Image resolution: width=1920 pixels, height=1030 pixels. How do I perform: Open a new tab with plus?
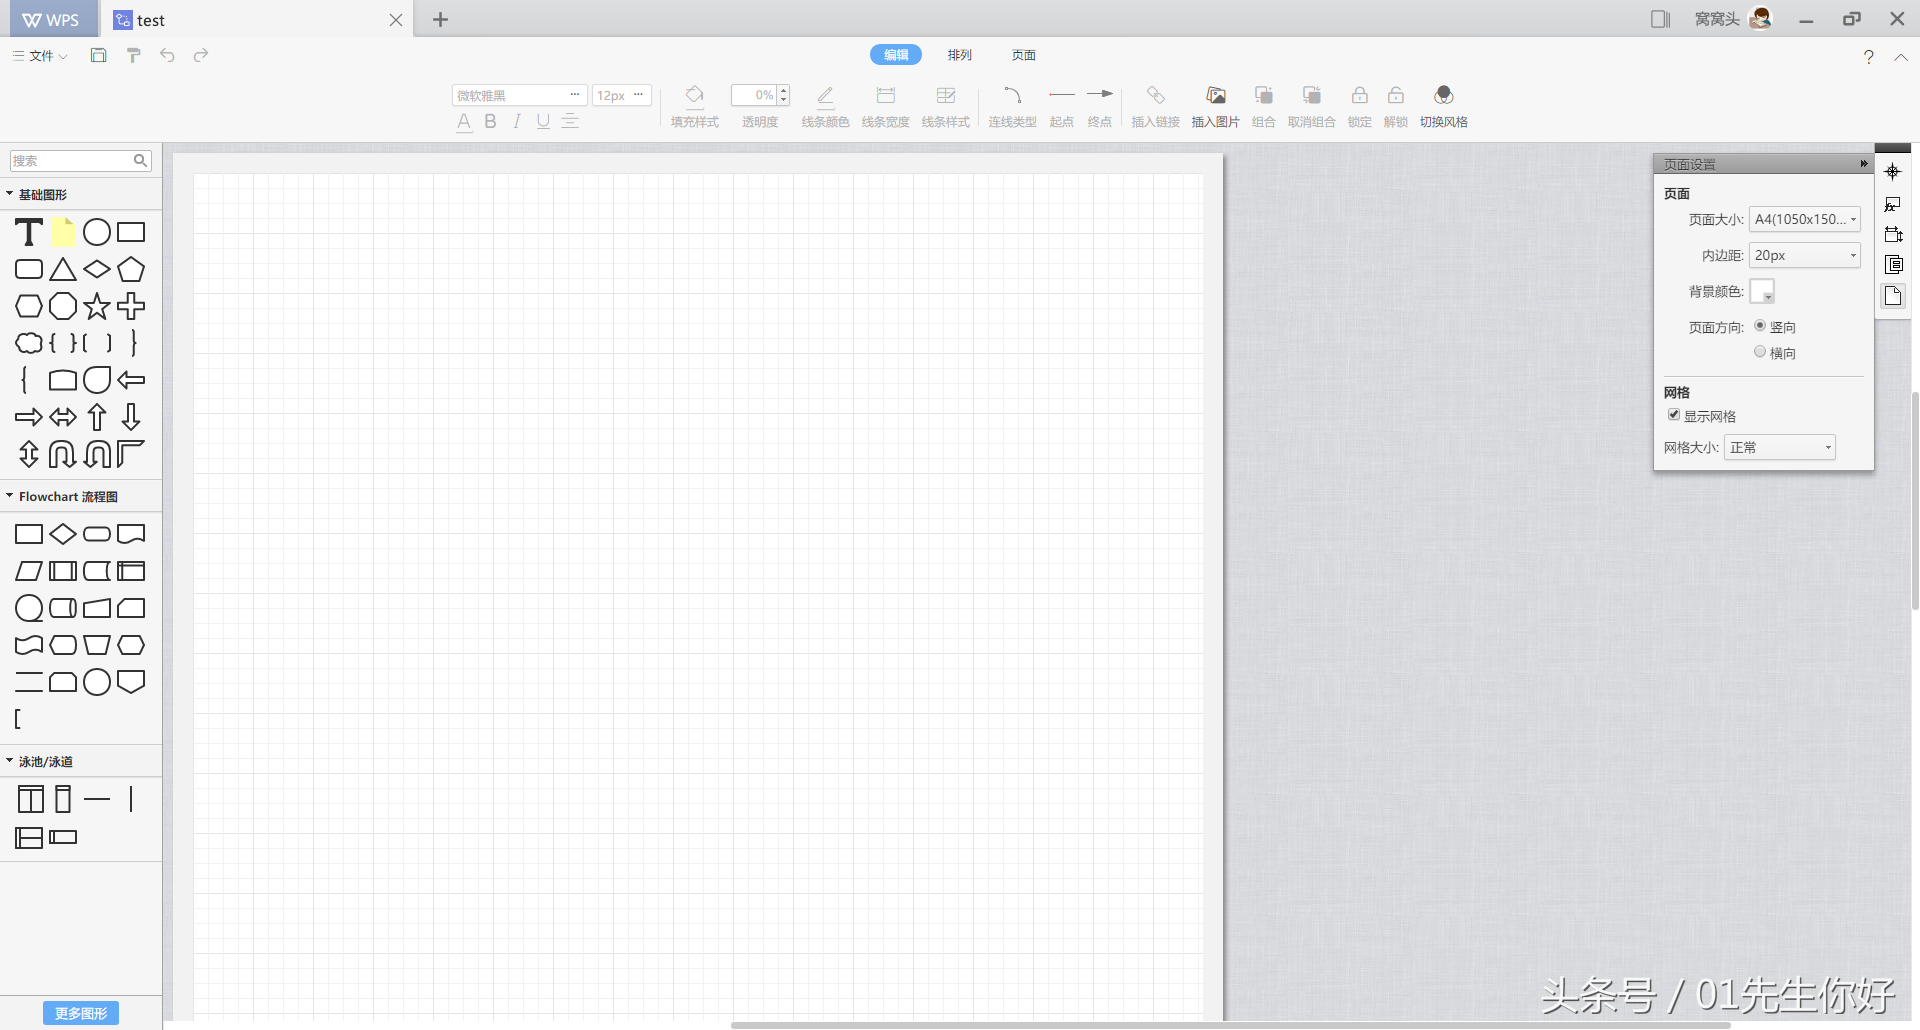pos(440,20)
